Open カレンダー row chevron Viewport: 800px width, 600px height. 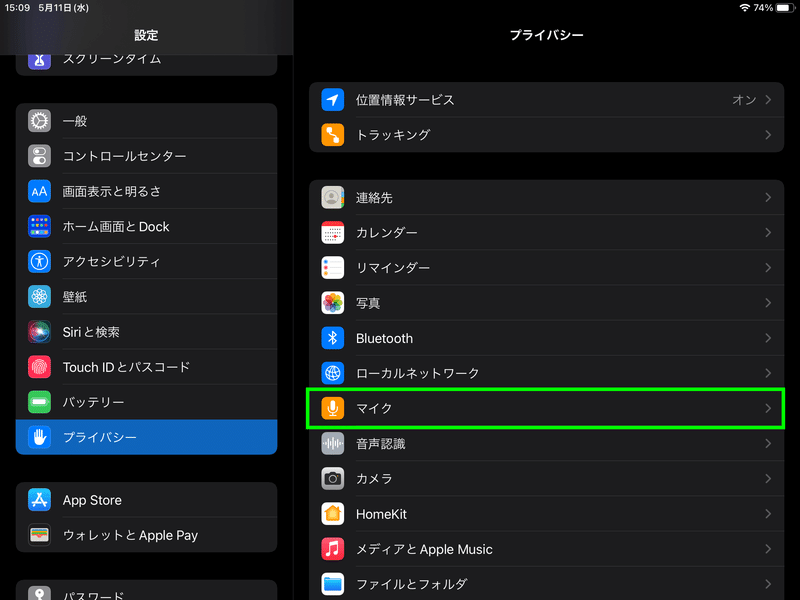coord(768,233)
